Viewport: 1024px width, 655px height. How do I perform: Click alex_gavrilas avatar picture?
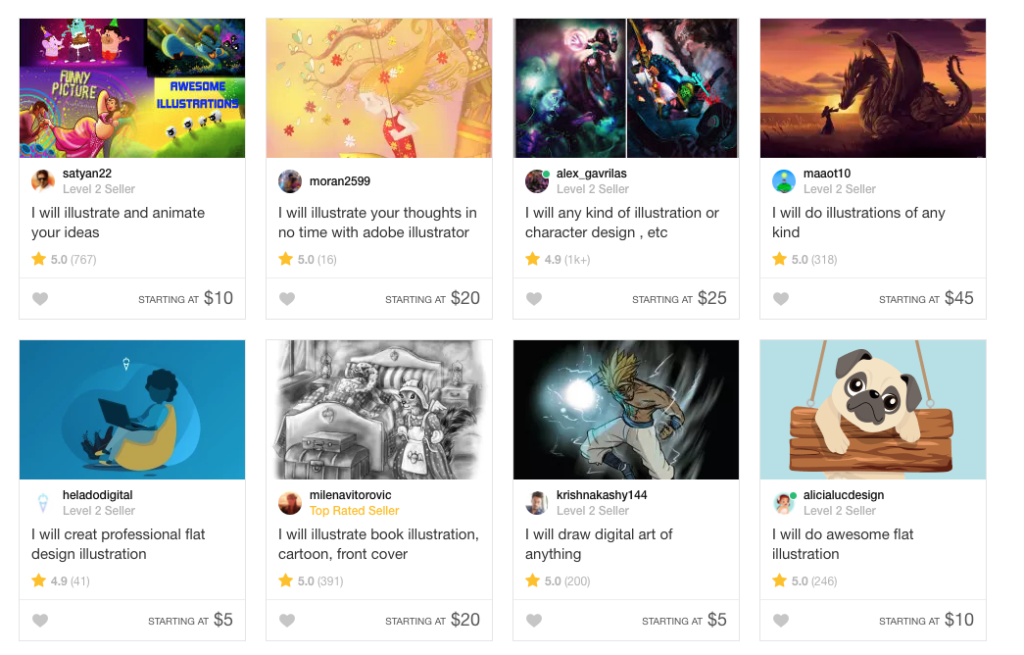pyautogui.click(x=537, y=181)
